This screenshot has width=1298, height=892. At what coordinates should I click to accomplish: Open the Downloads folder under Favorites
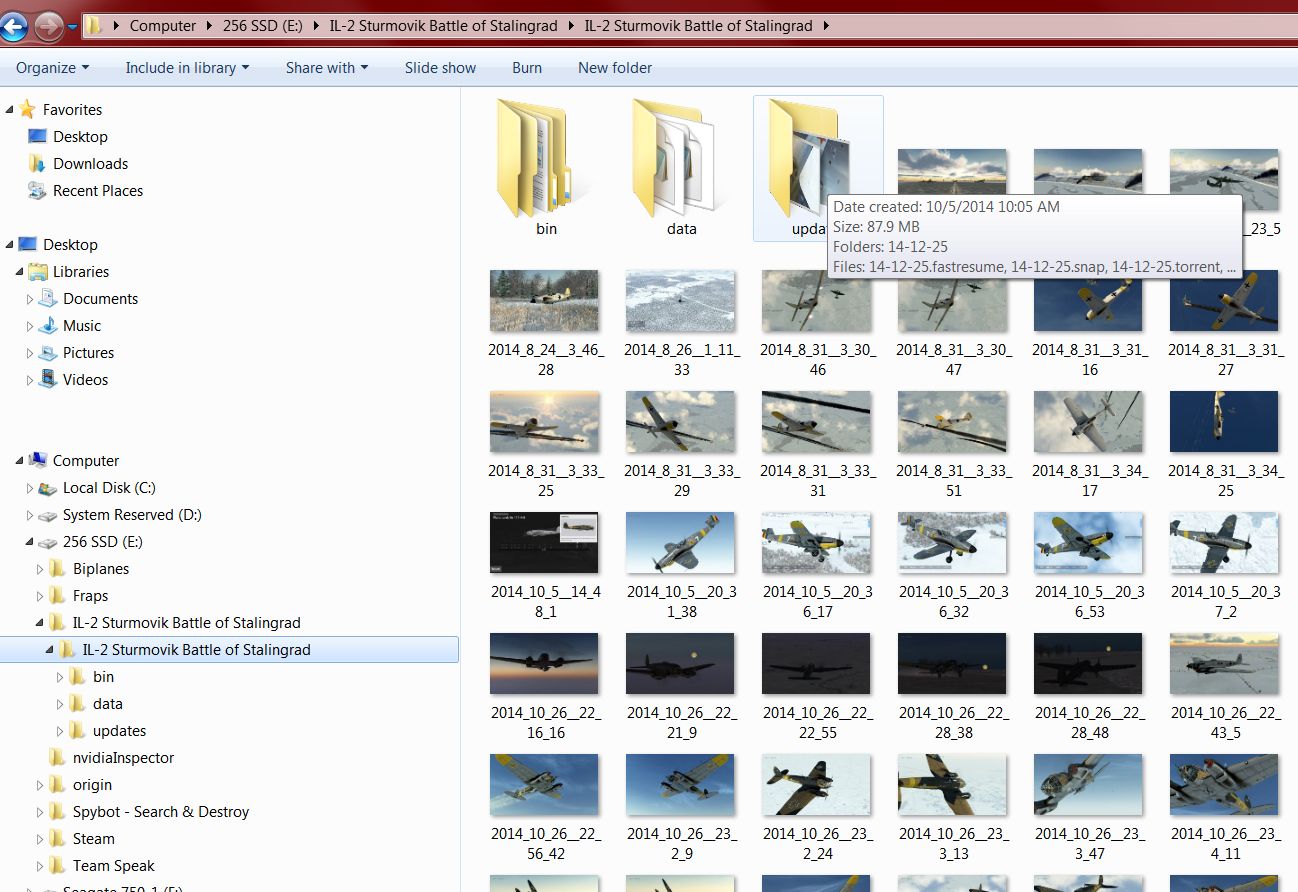[x=92, y=163]
